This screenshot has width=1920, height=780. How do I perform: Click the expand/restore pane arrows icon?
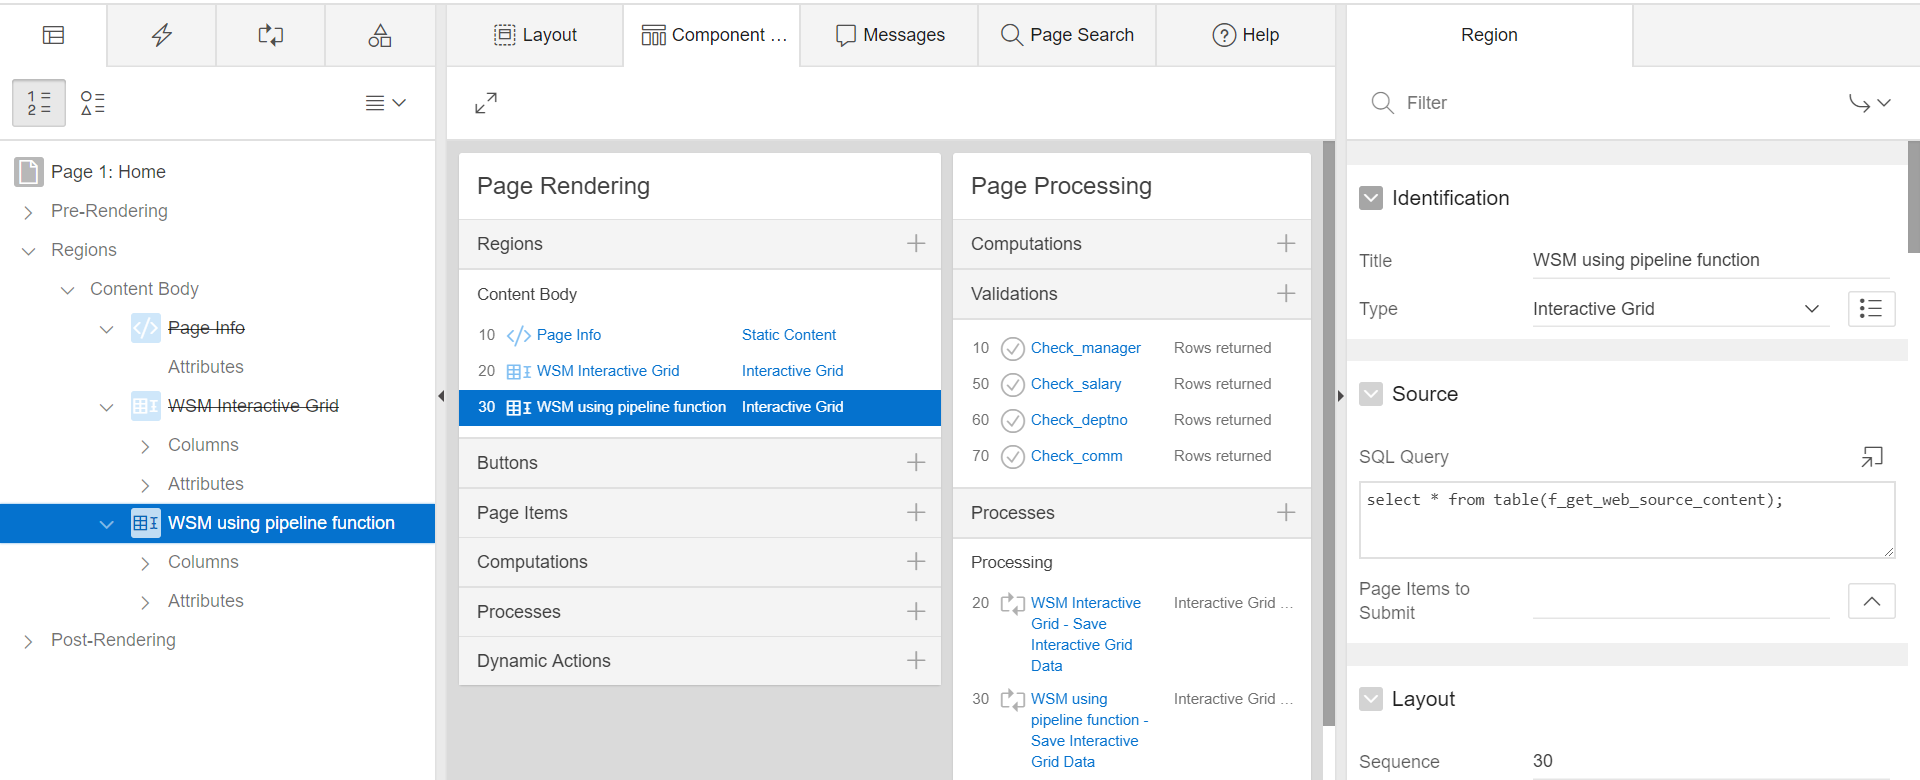486,103
